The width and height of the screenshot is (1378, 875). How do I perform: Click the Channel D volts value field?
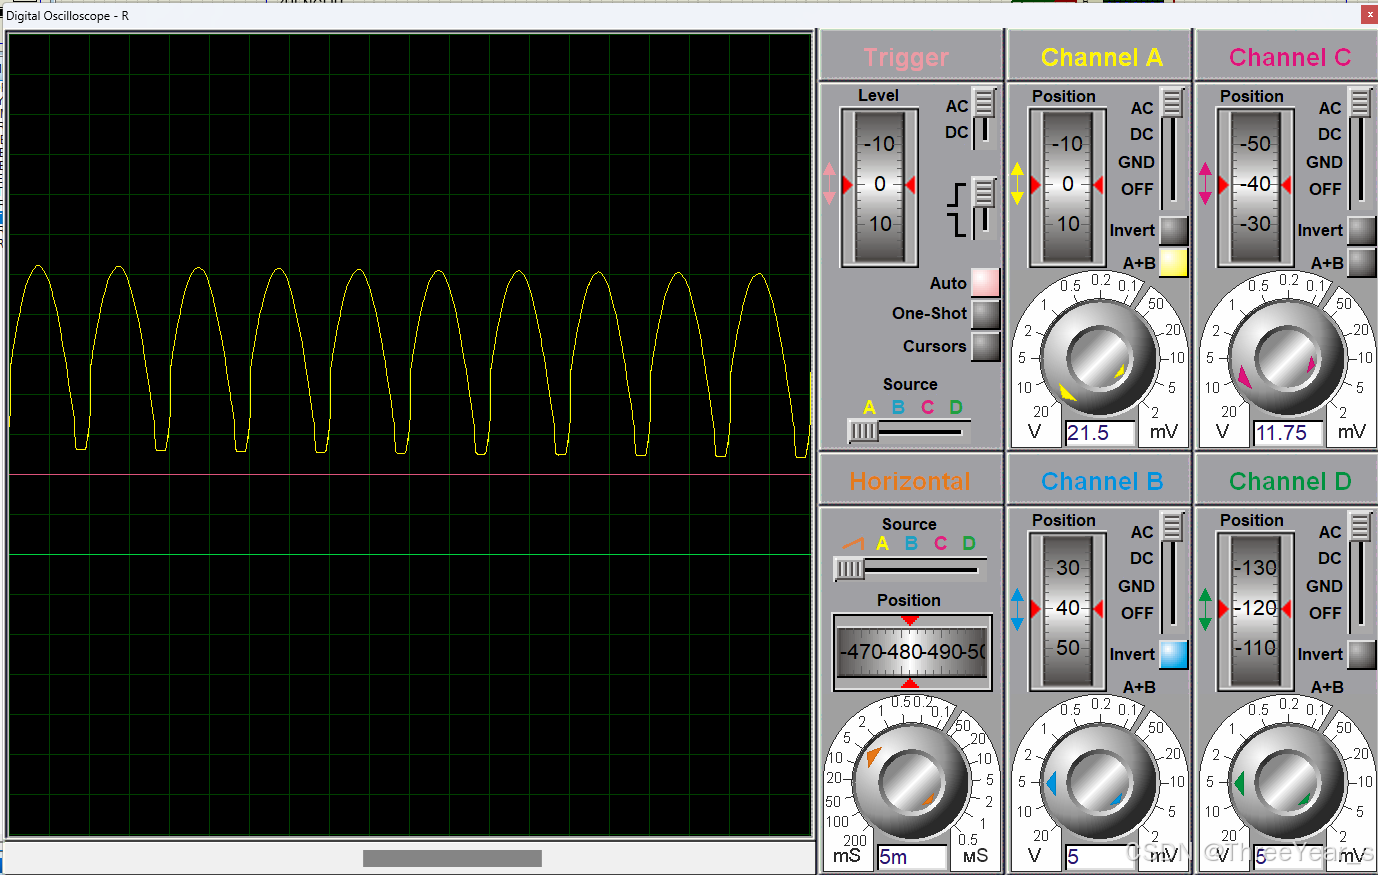point(1288,857)
